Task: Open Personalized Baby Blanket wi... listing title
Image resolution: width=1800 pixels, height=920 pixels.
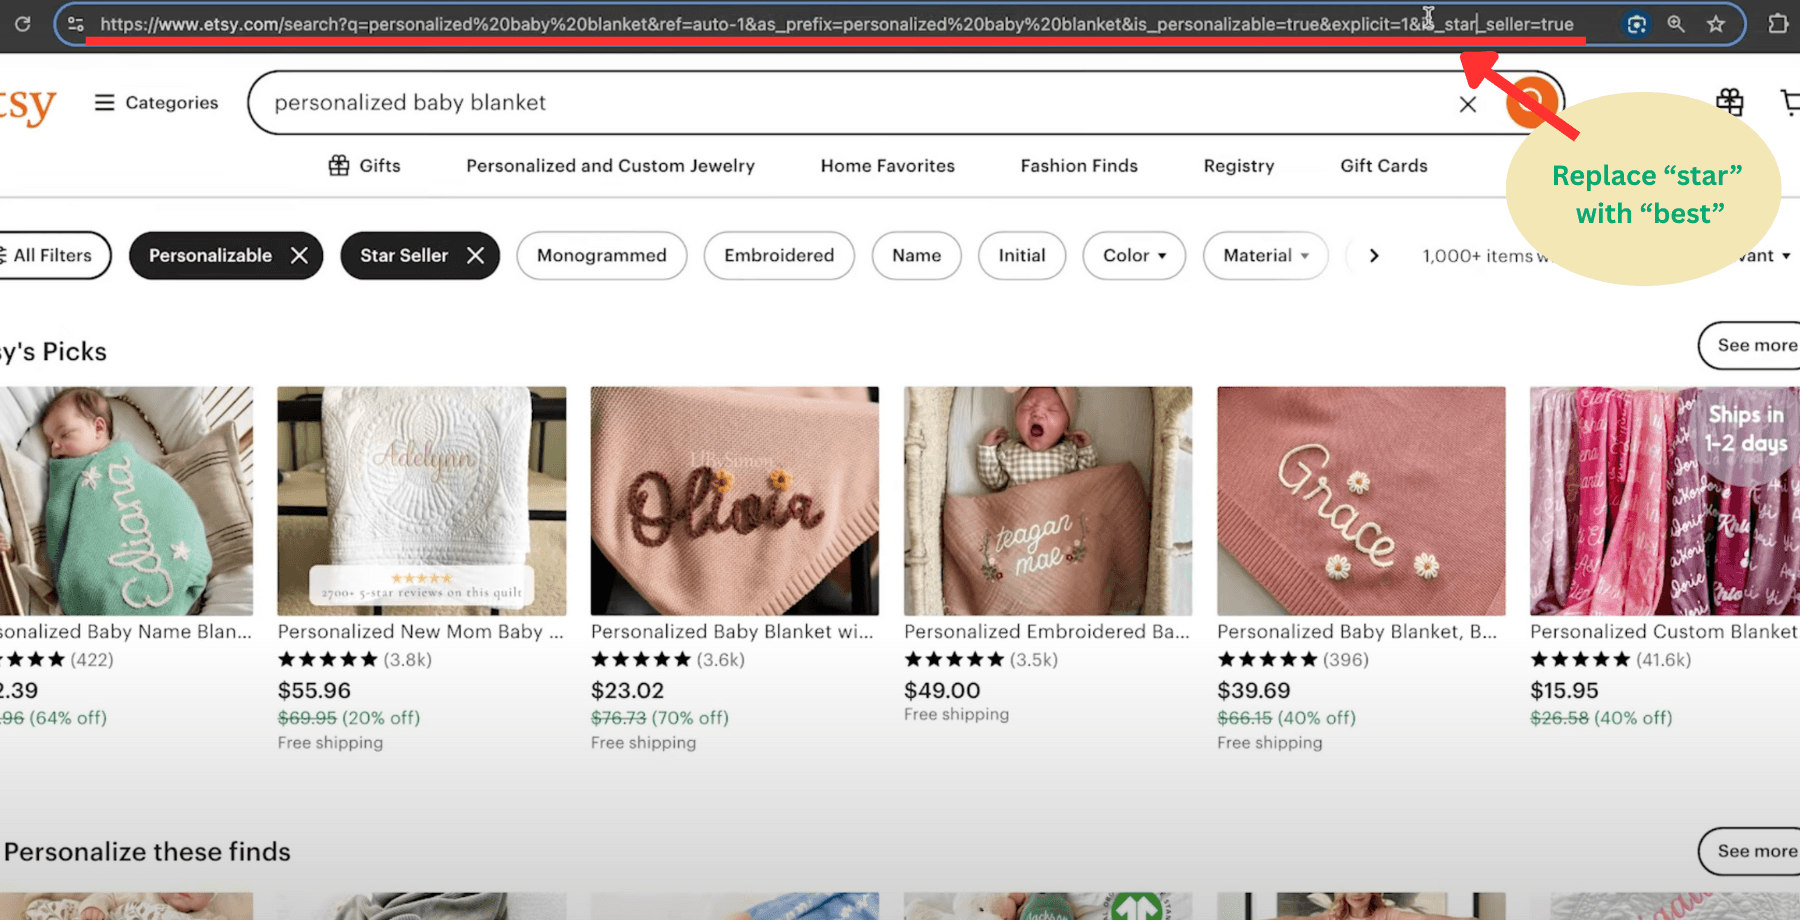Action: 732,632
